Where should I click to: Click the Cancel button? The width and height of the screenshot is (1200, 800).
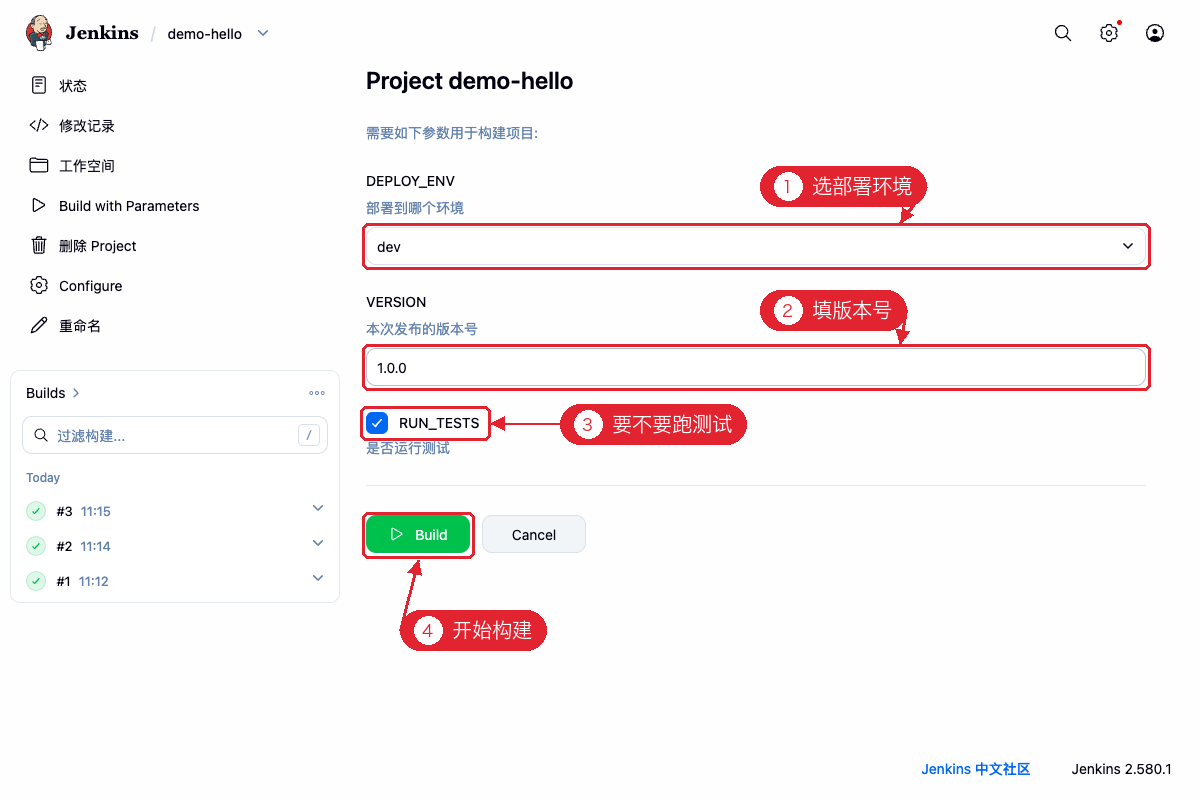tap(534, 535)
